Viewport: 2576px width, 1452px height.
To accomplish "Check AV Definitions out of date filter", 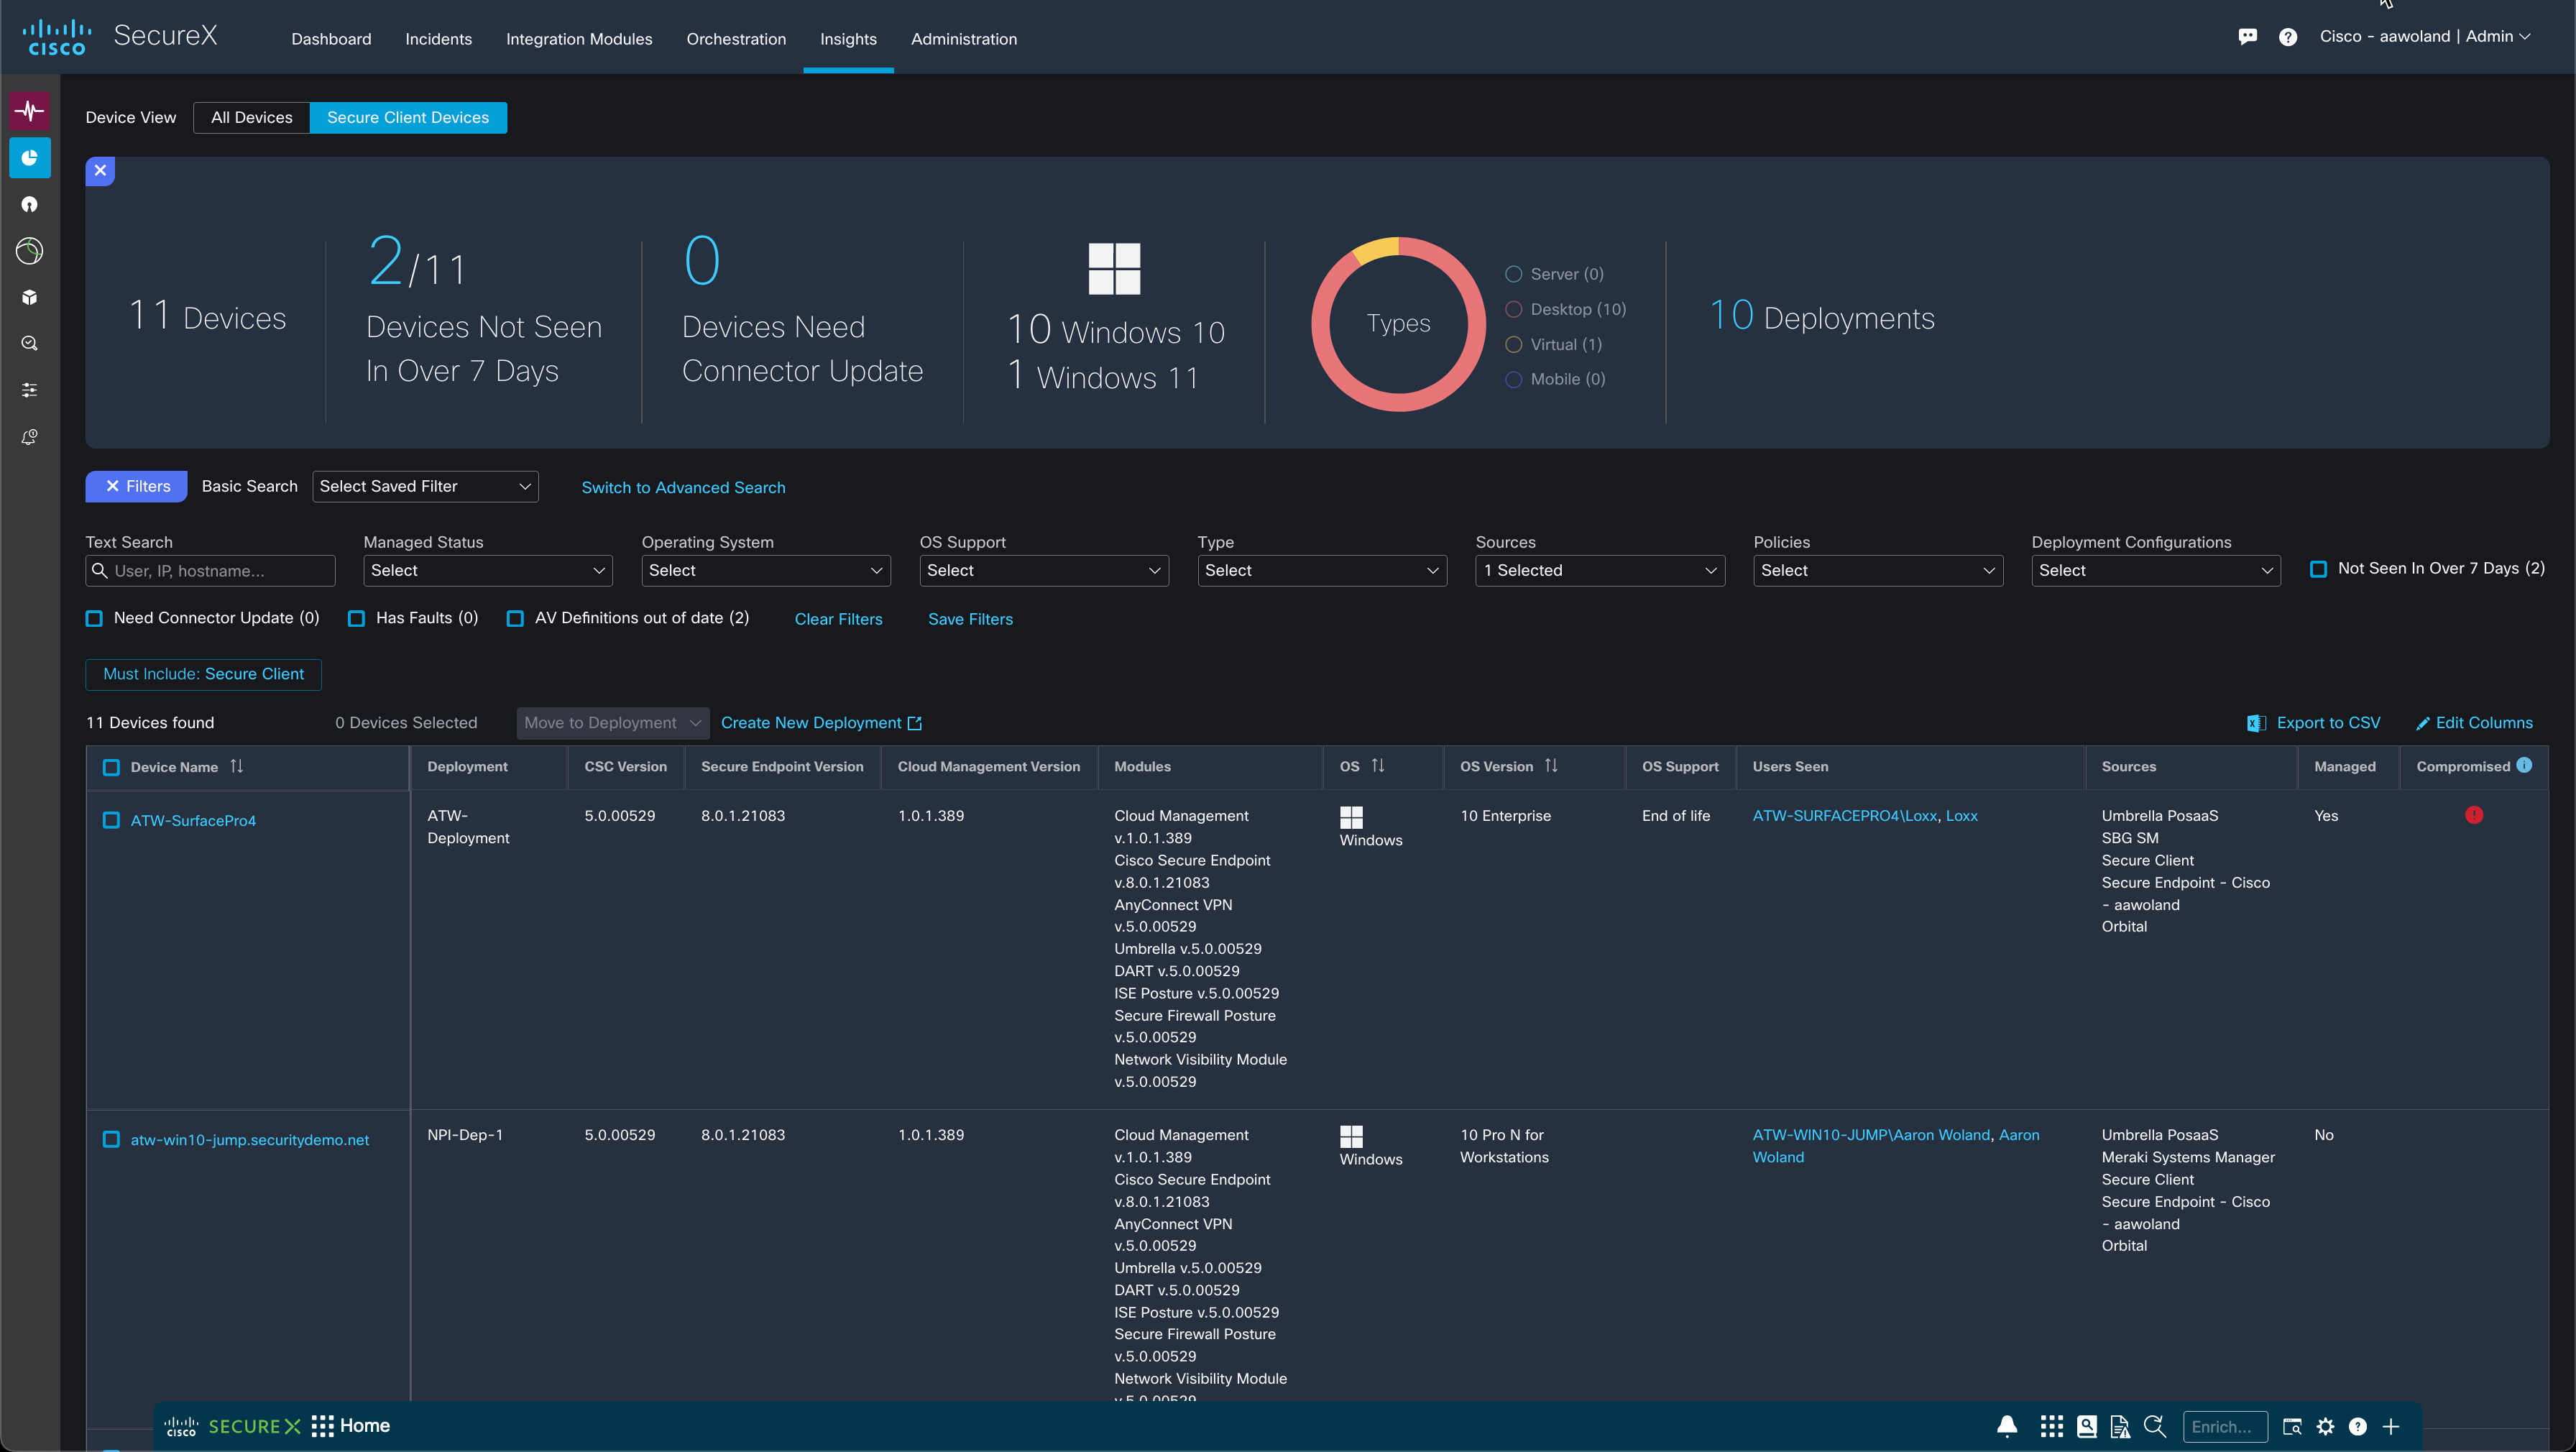I will pos(515,619).
